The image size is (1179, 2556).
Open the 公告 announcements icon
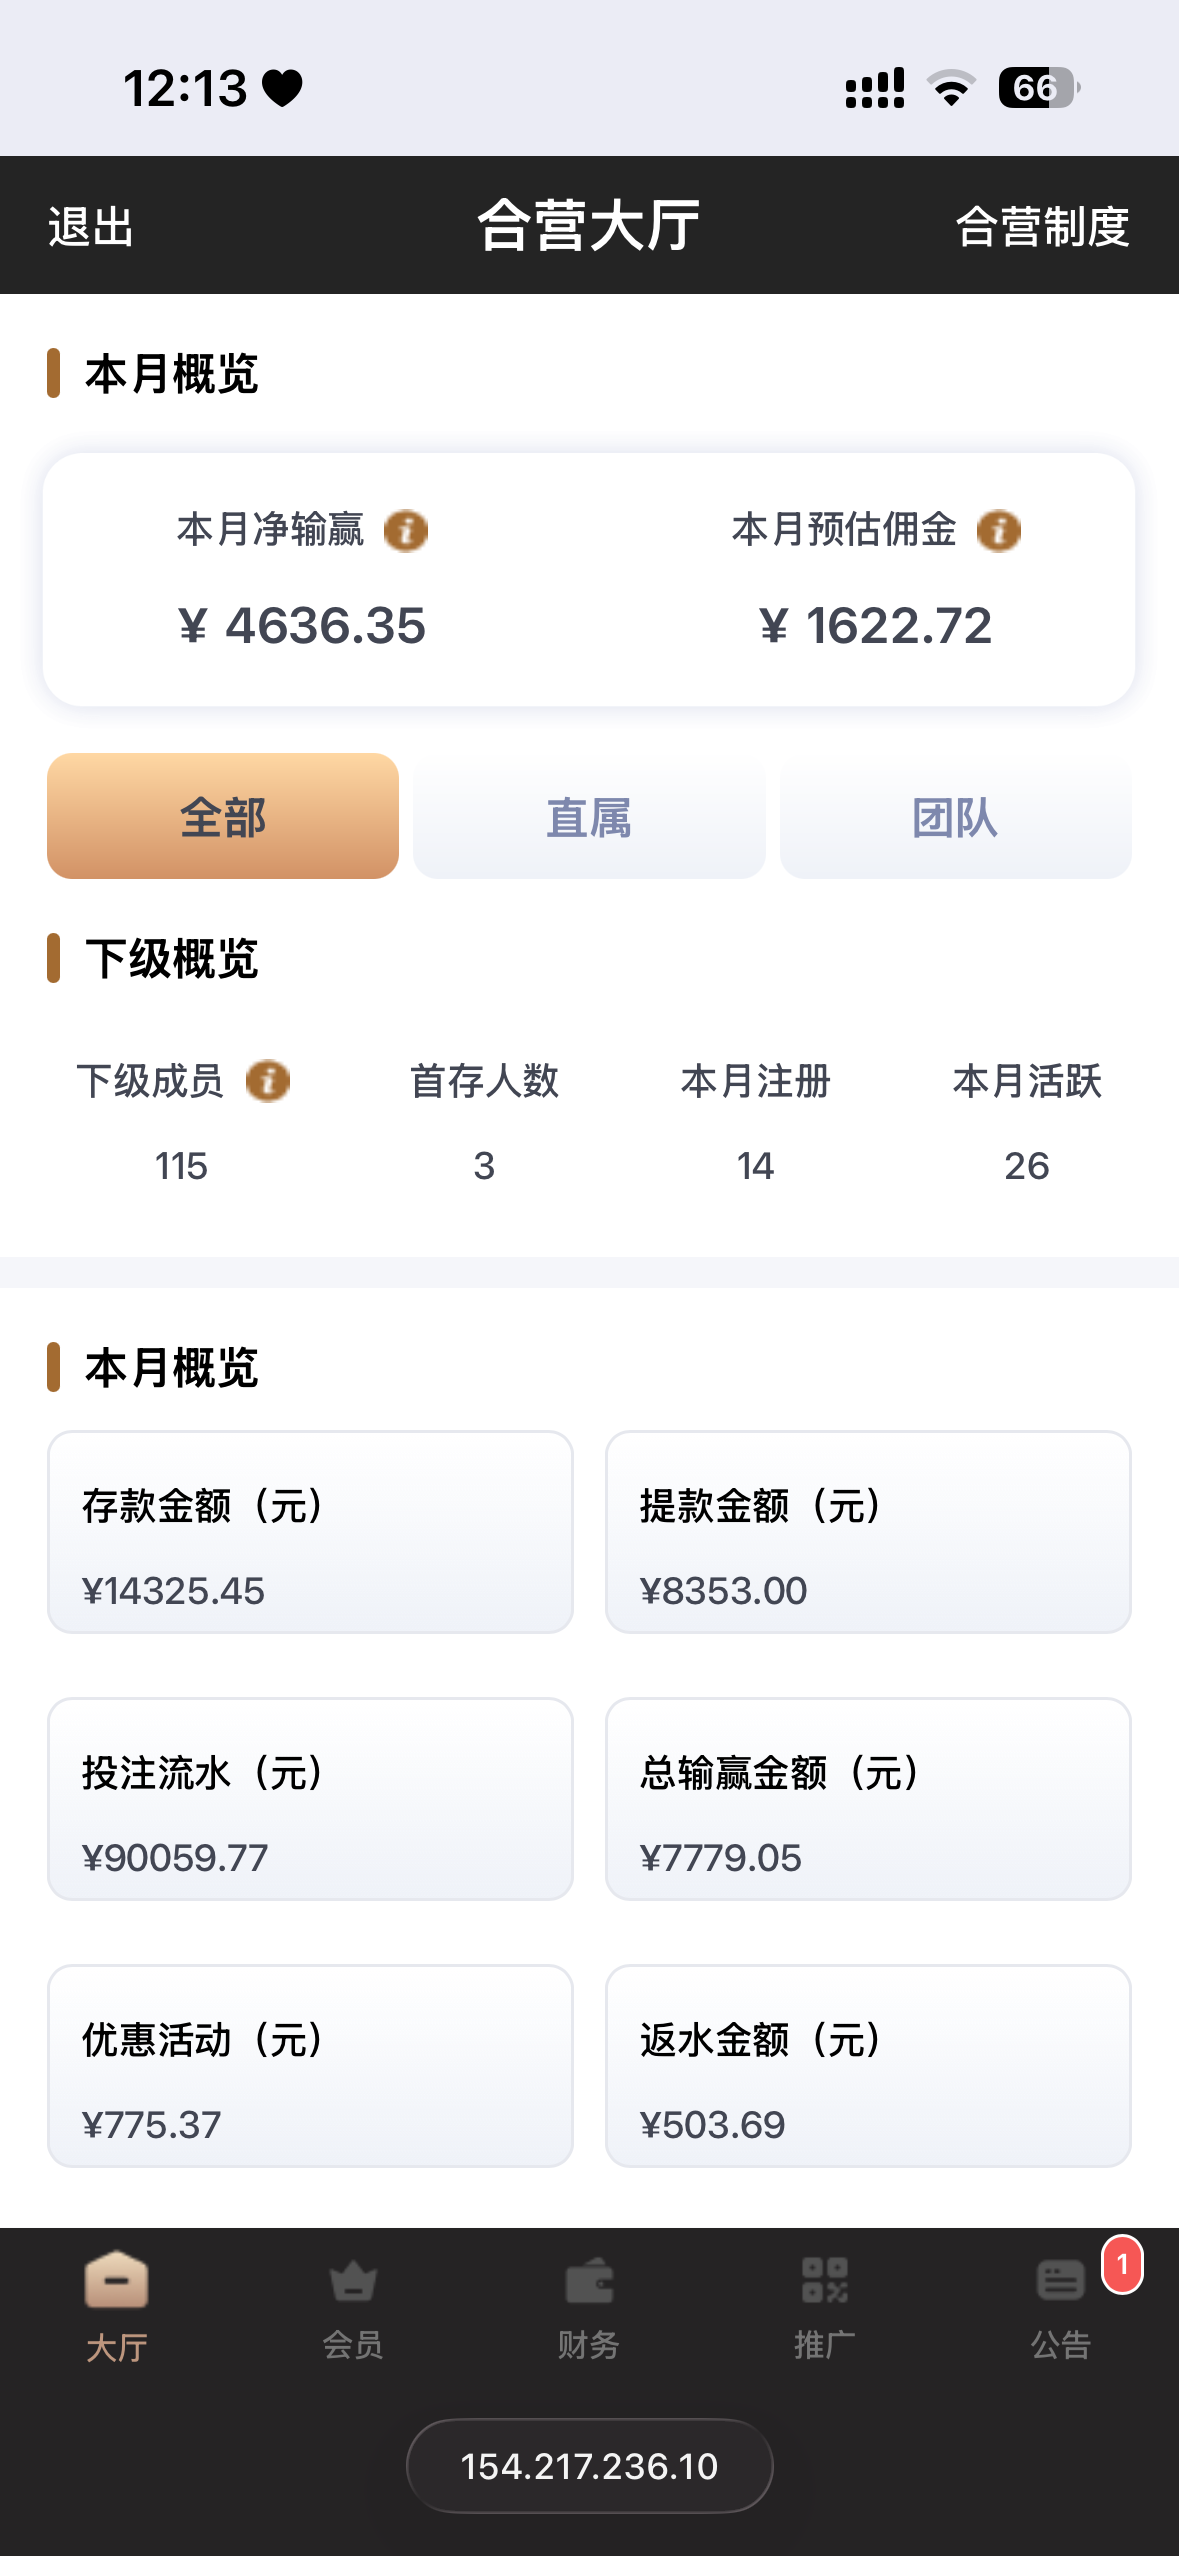tap(1061, 2281)
